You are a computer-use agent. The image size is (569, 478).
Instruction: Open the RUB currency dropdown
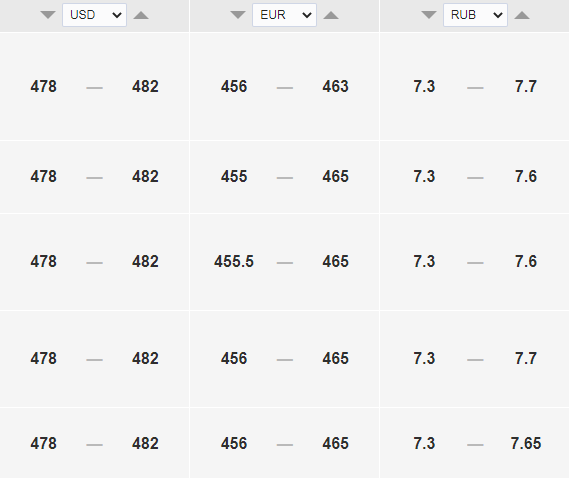(475, 15)
